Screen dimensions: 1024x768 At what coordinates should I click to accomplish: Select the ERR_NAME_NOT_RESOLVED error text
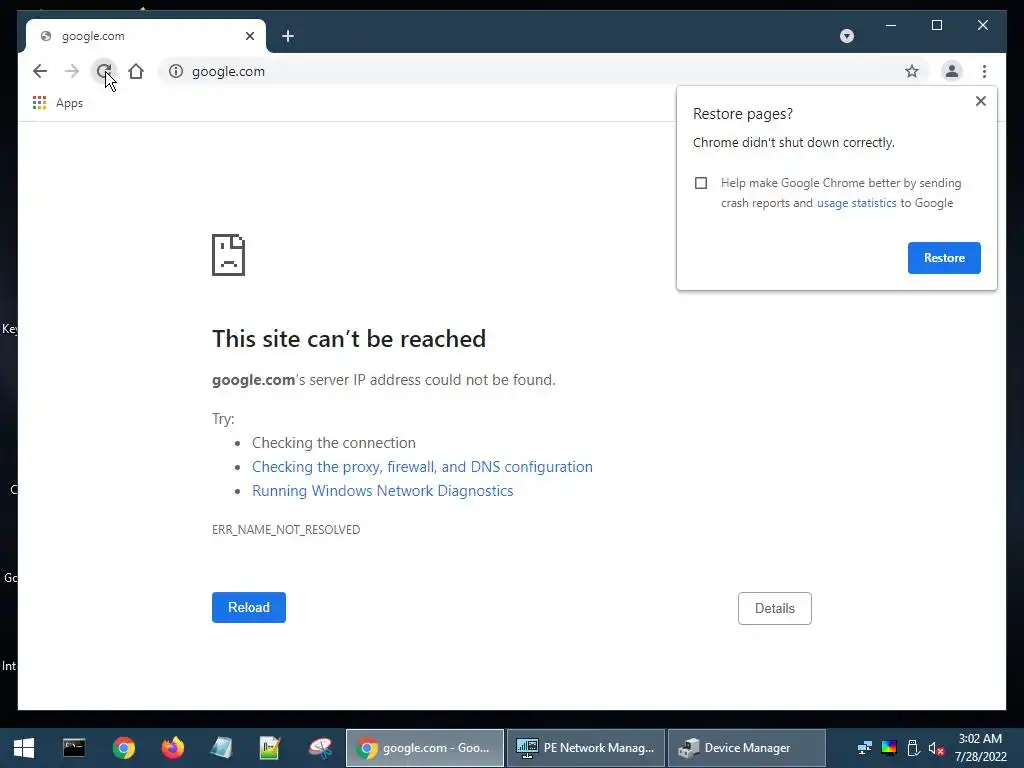click(x=286, y=530)
